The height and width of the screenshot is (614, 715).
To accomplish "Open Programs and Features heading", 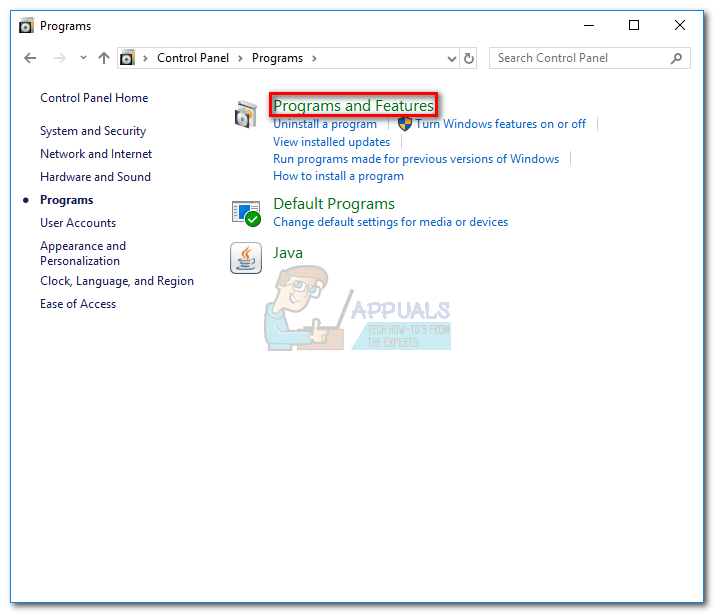I will [x=353, y=105].
